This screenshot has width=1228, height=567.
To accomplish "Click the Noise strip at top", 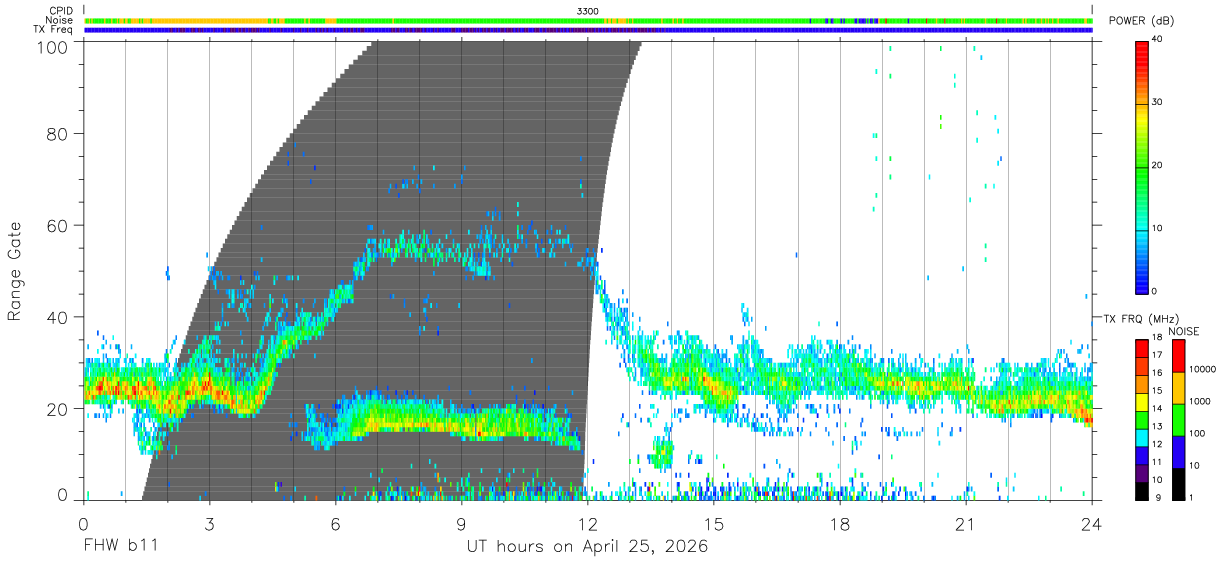I will (x=588, y=20).
